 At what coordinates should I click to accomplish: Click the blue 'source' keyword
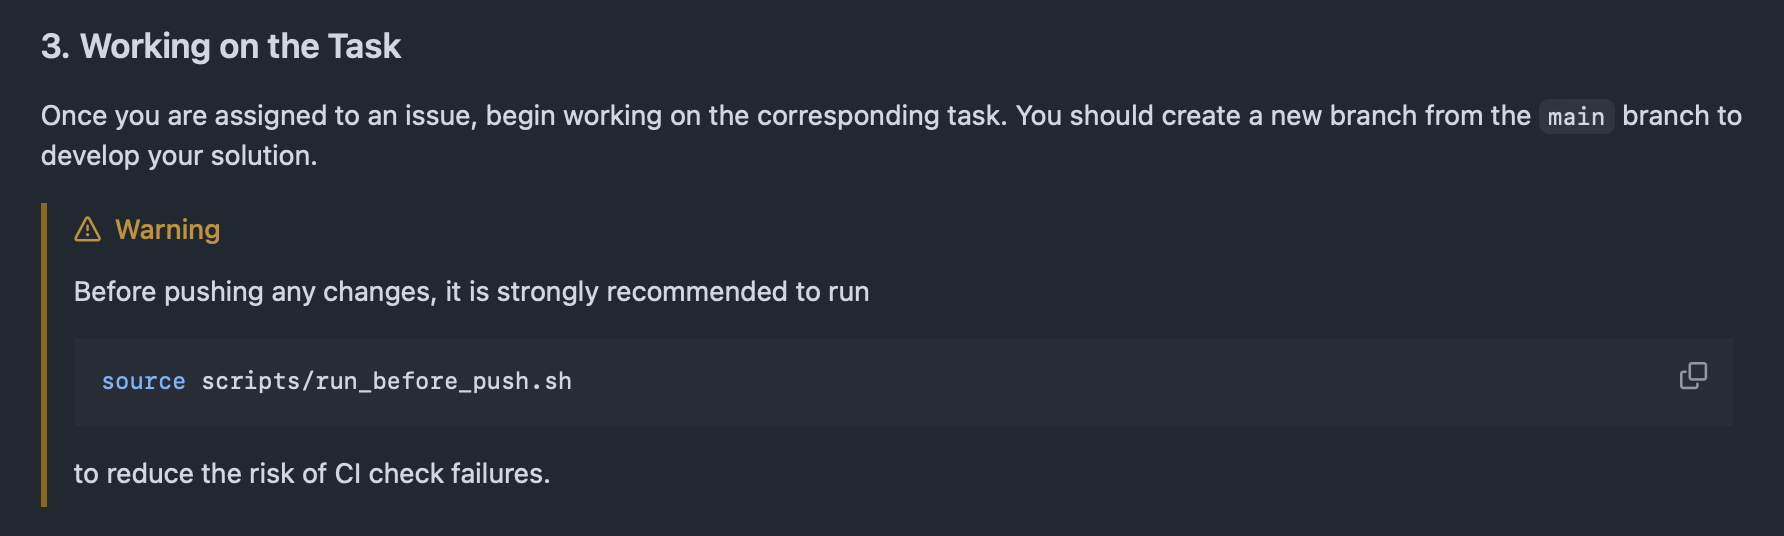[x=143, y=381]
